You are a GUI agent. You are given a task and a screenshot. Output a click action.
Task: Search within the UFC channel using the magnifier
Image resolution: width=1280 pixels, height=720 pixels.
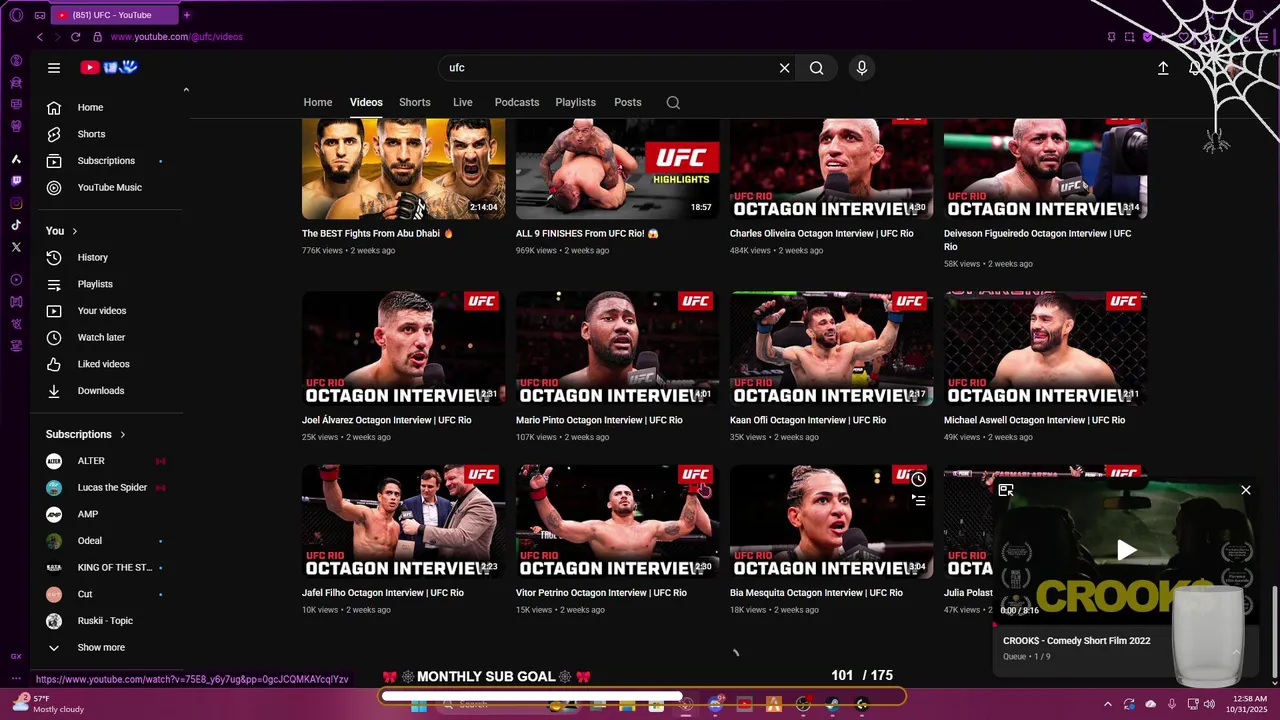click(x=673, y=102)
